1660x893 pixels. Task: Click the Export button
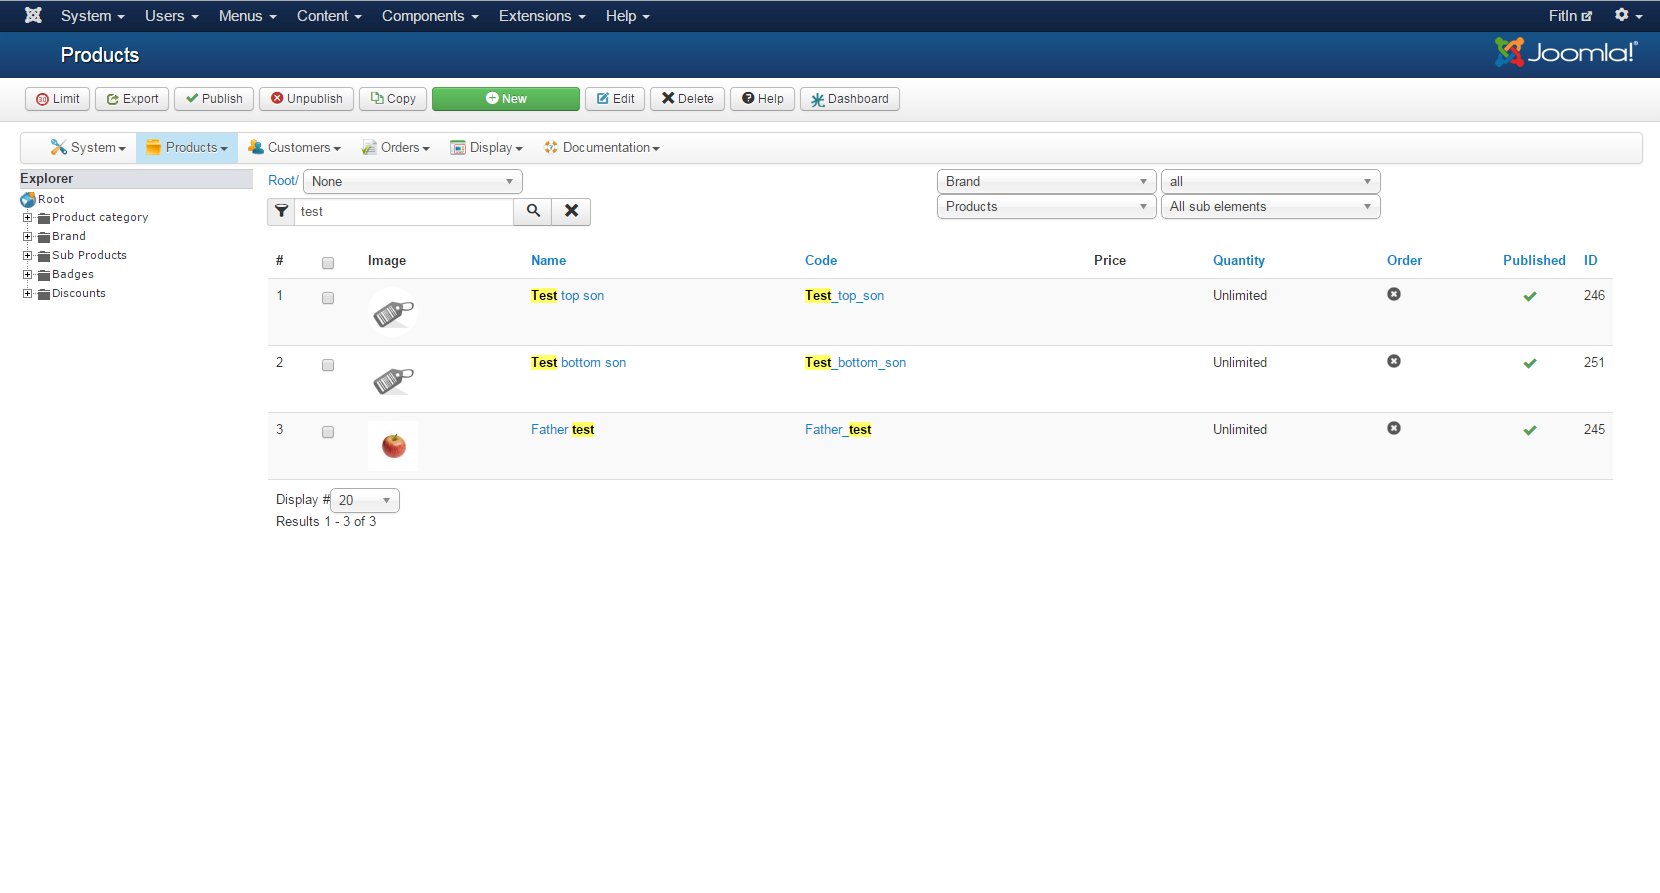tap(132, 98)
